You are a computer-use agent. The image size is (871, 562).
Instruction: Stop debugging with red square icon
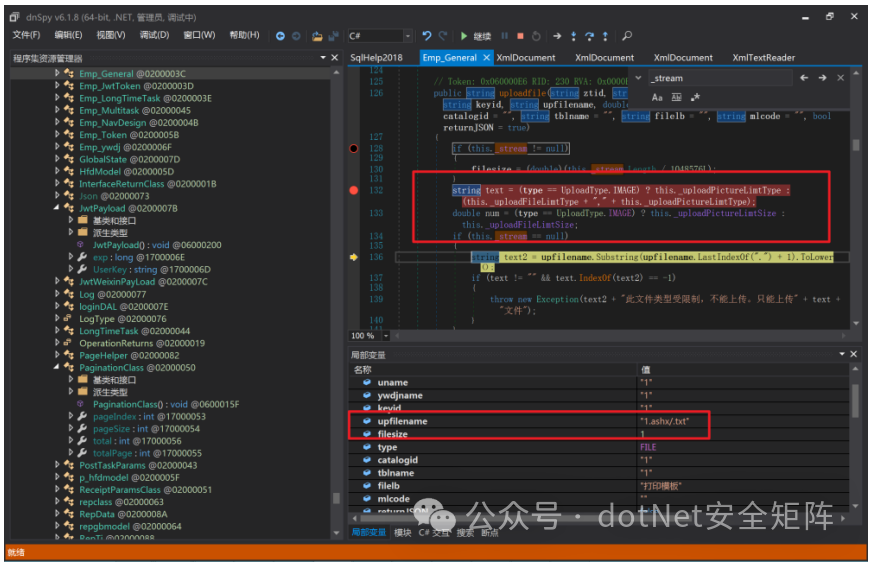(x=520, y=36)
